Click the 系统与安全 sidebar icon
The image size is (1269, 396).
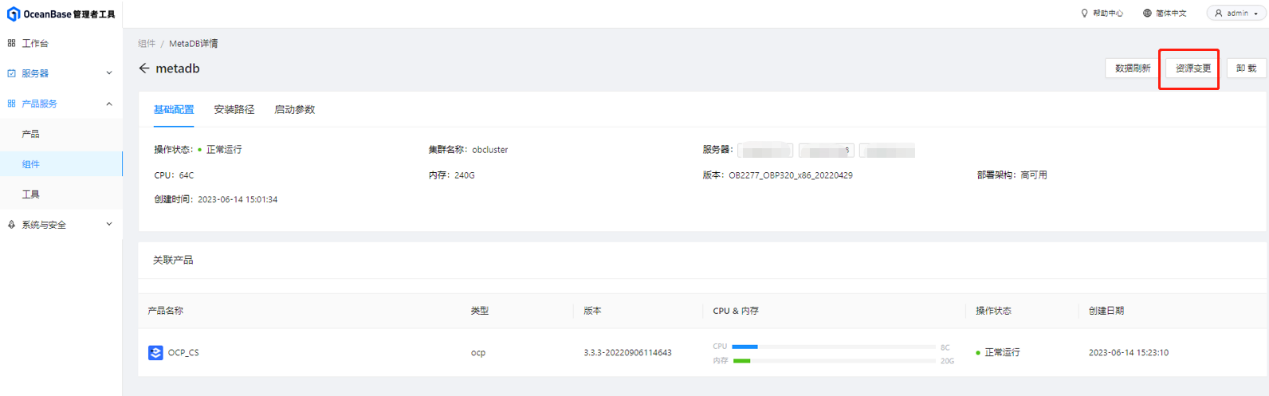click(11, 224)
